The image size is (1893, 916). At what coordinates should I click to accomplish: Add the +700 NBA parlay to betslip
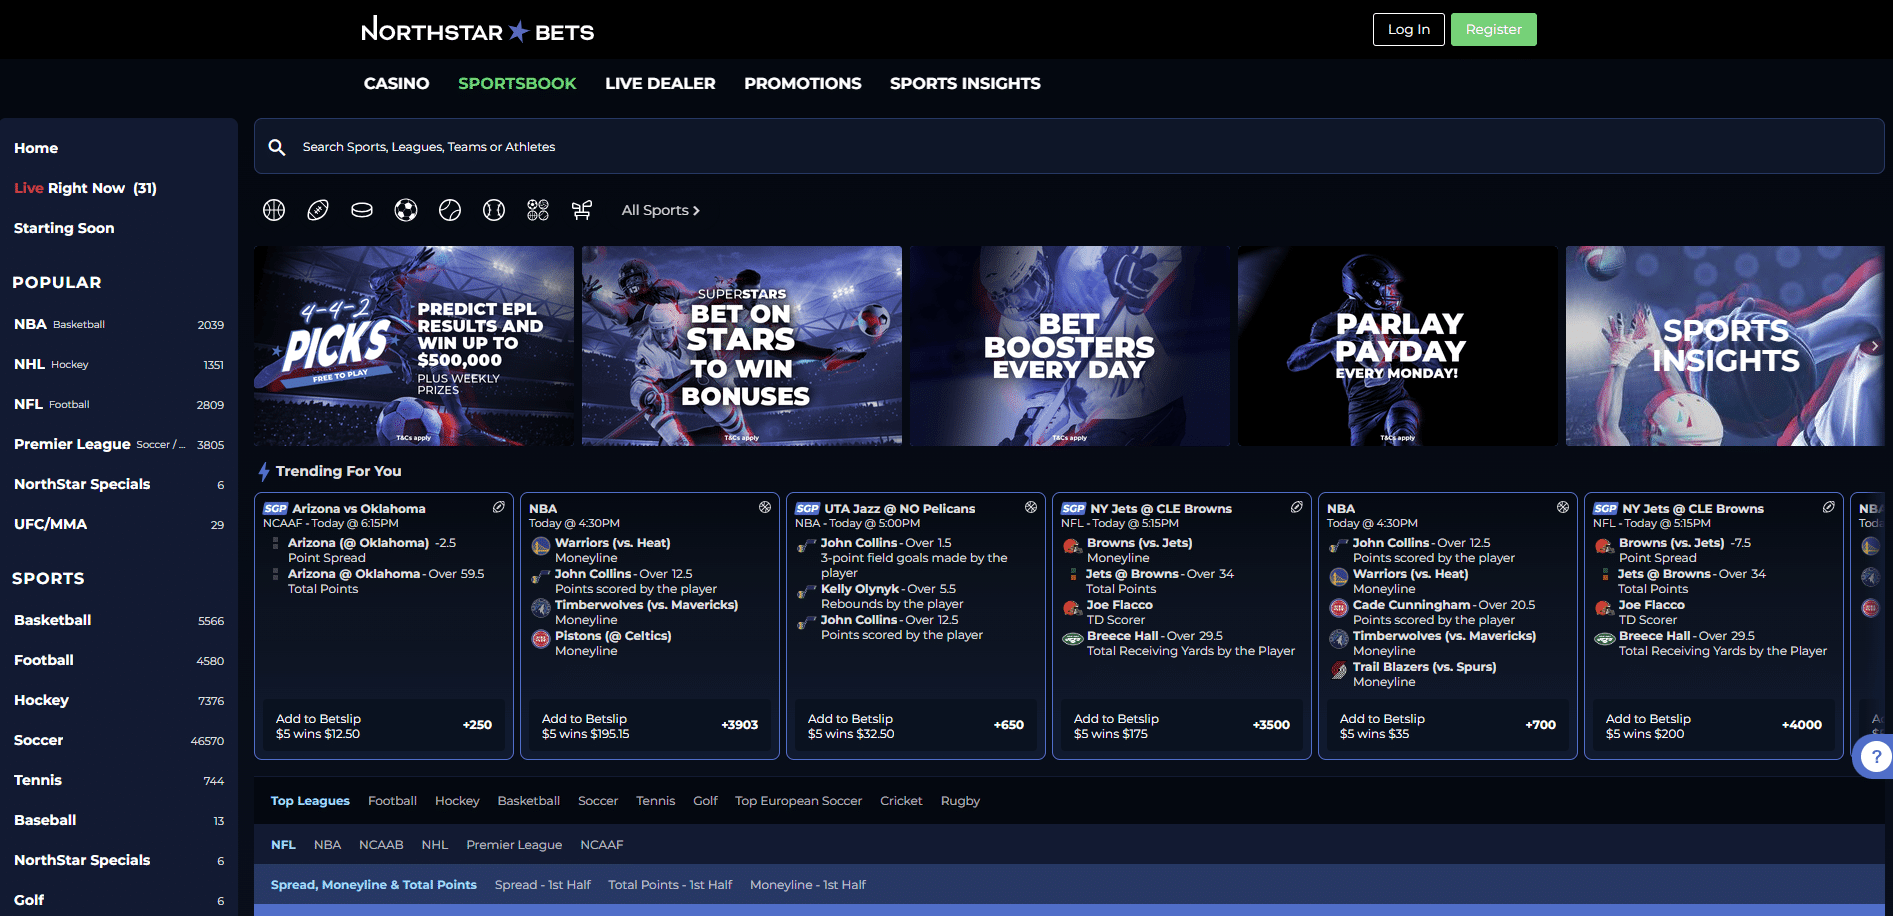[x=1448, y=726]
